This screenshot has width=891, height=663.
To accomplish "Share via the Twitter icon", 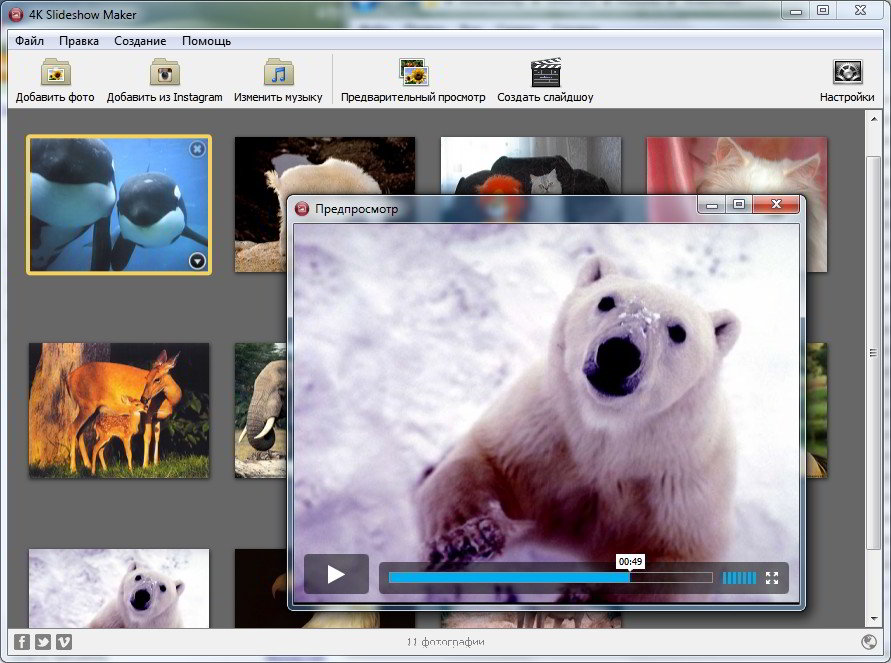I will pyautogui.click(x=43, y=642).
